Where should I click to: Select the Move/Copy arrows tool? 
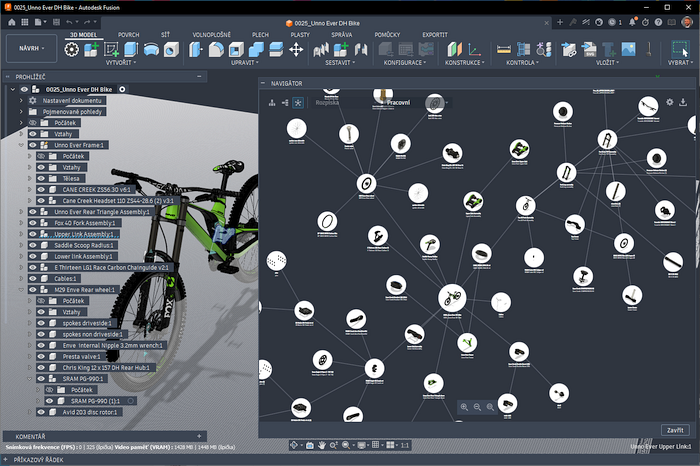(296, 49)
